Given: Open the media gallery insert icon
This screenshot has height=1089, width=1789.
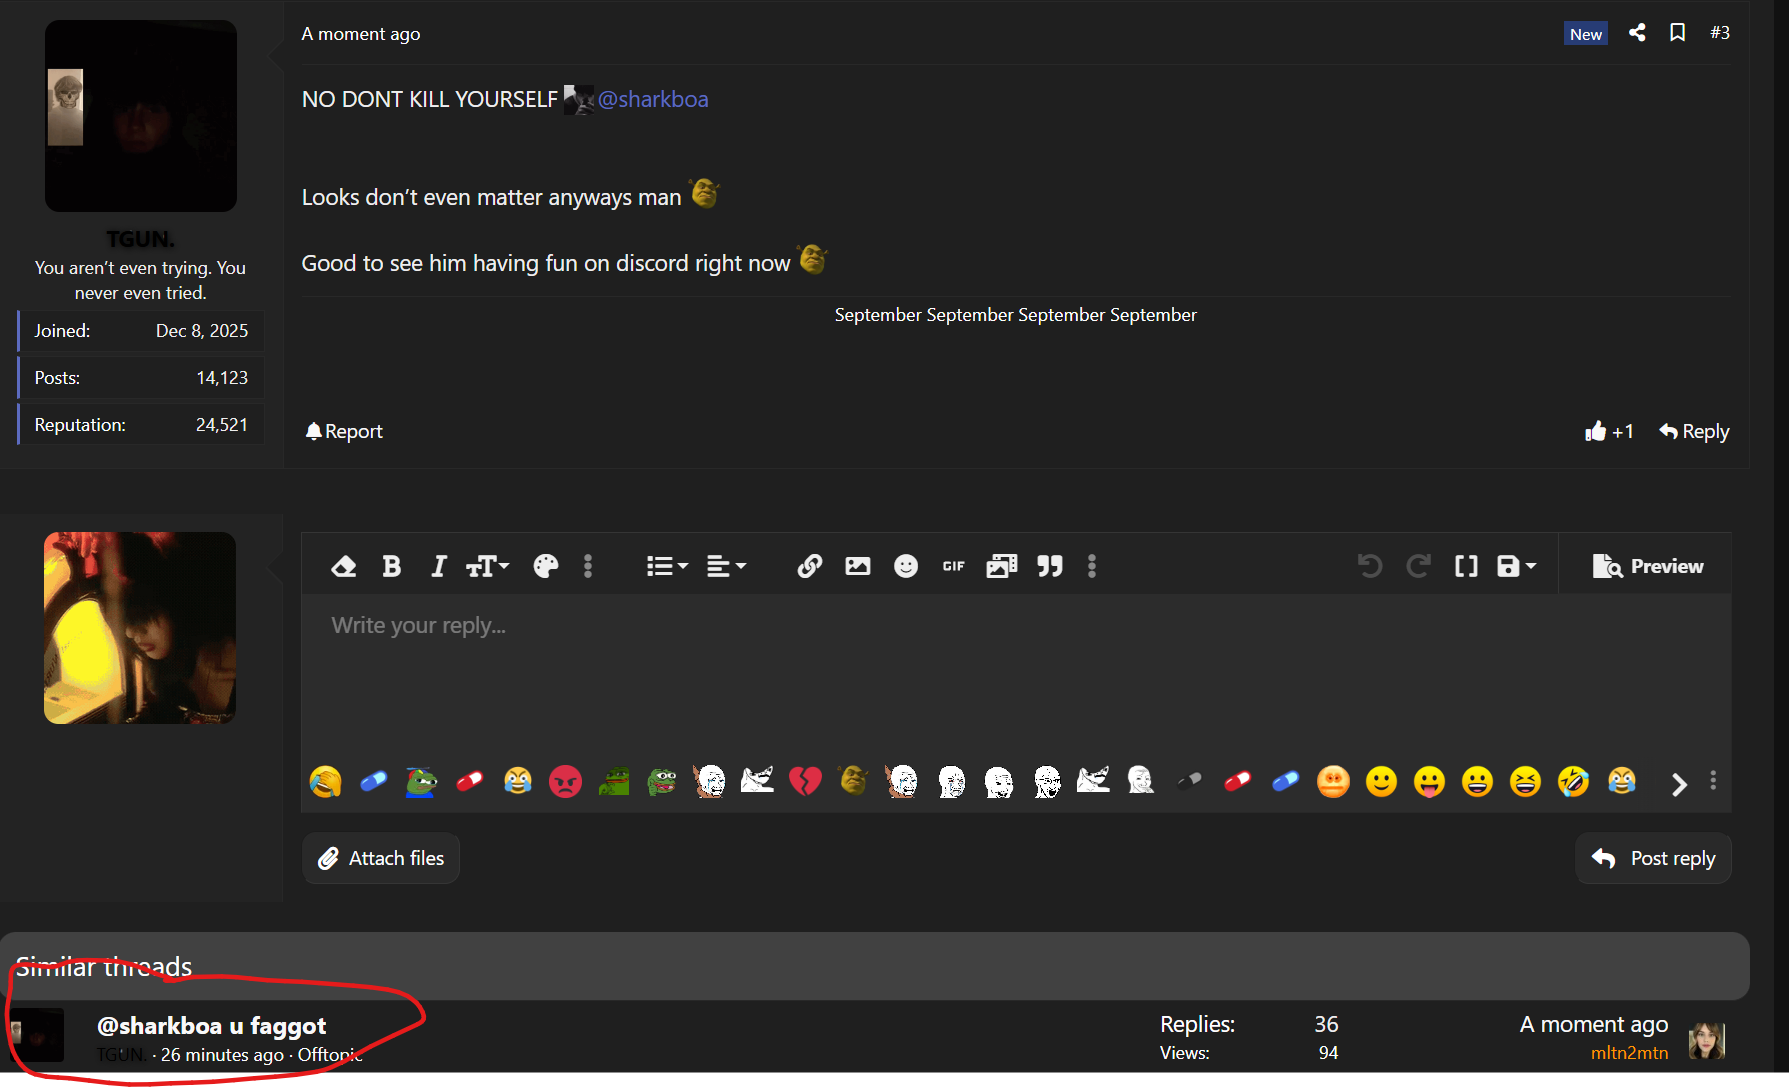Looking at the screenshot, I should tap(1002, 566).
